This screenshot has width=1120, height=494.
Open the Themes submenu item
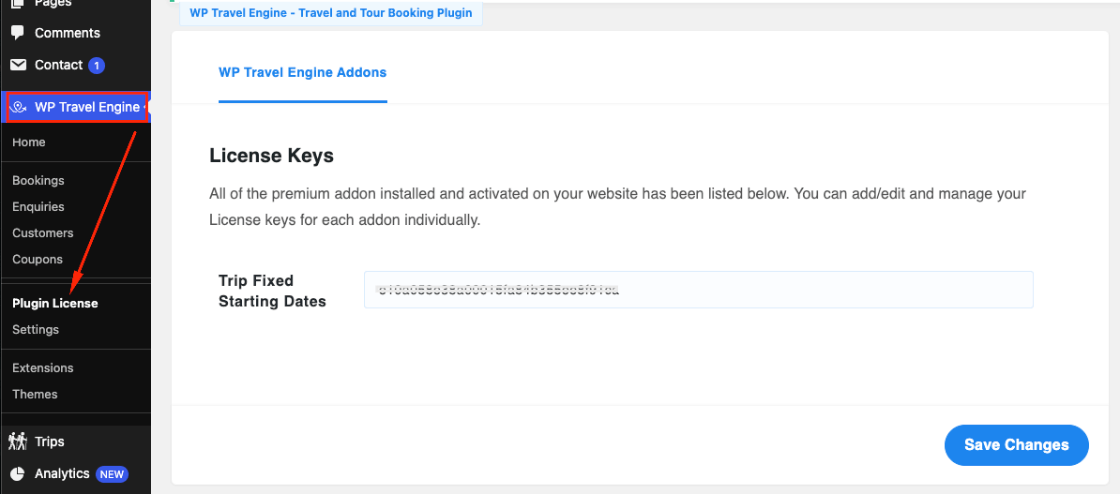34,394
